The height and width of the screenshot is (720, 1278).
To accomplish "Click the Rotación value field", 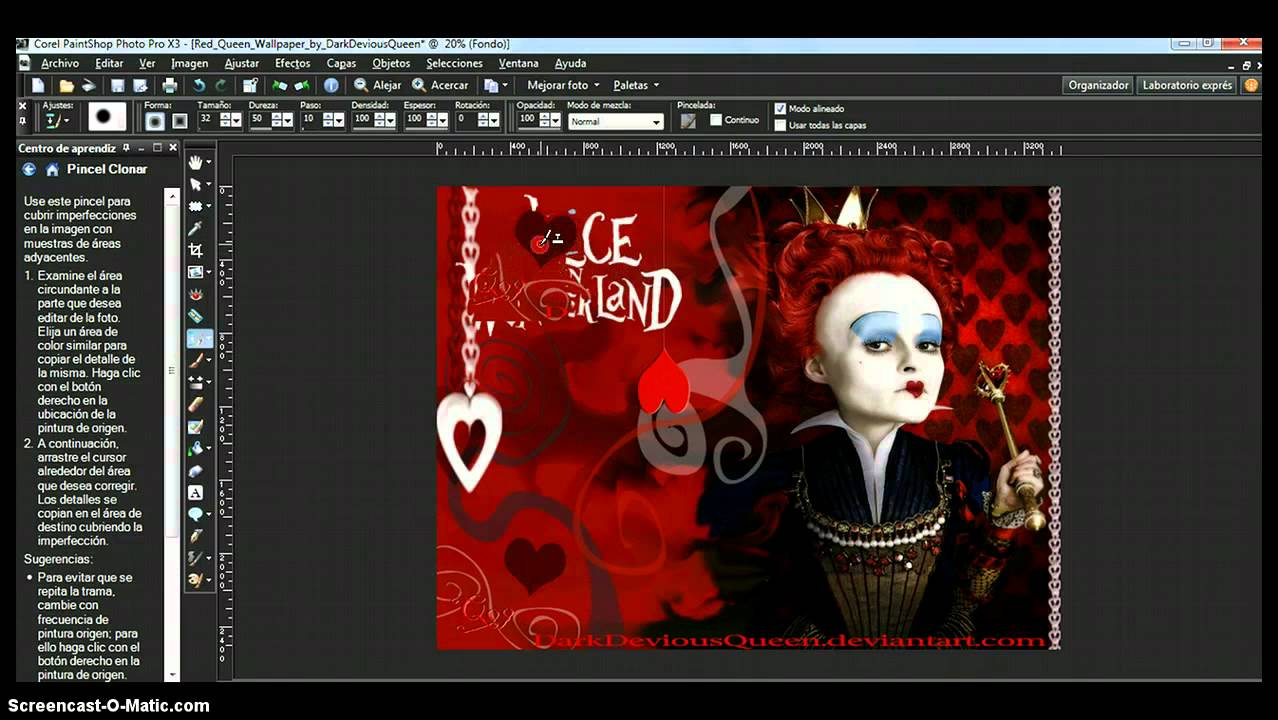I will [x=465, y=119].
